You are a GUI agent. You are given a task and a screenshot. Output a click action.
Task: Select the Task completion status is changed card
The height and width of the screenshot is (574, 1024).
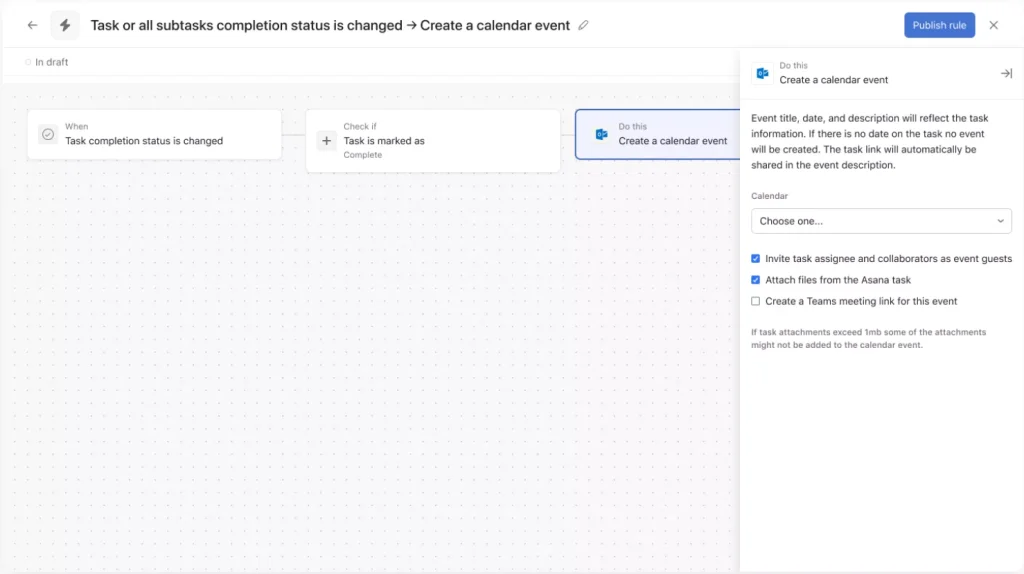[155, 135]
